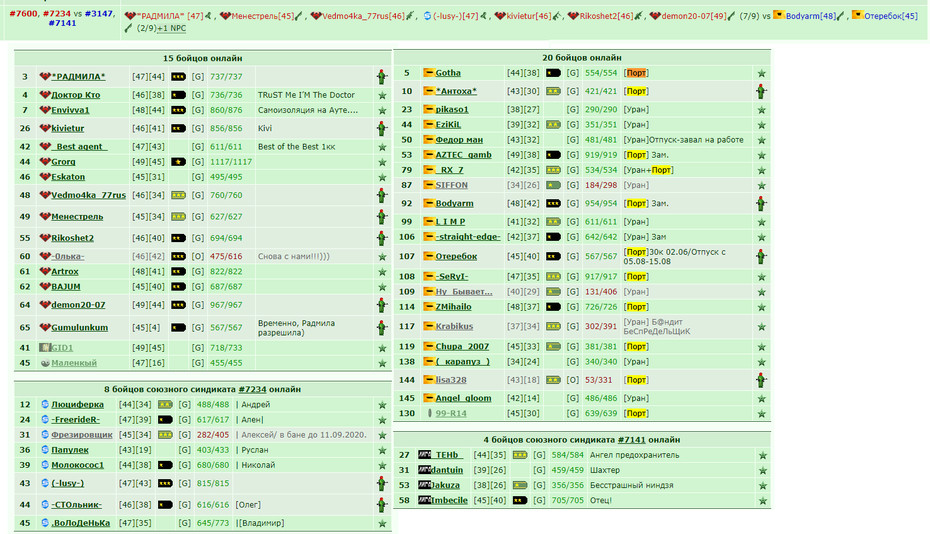This screenshot has width=930, height=534.
Task: Click the soldier icon in Vedmo4ka_77rus list row
Action: pos(382,195)
